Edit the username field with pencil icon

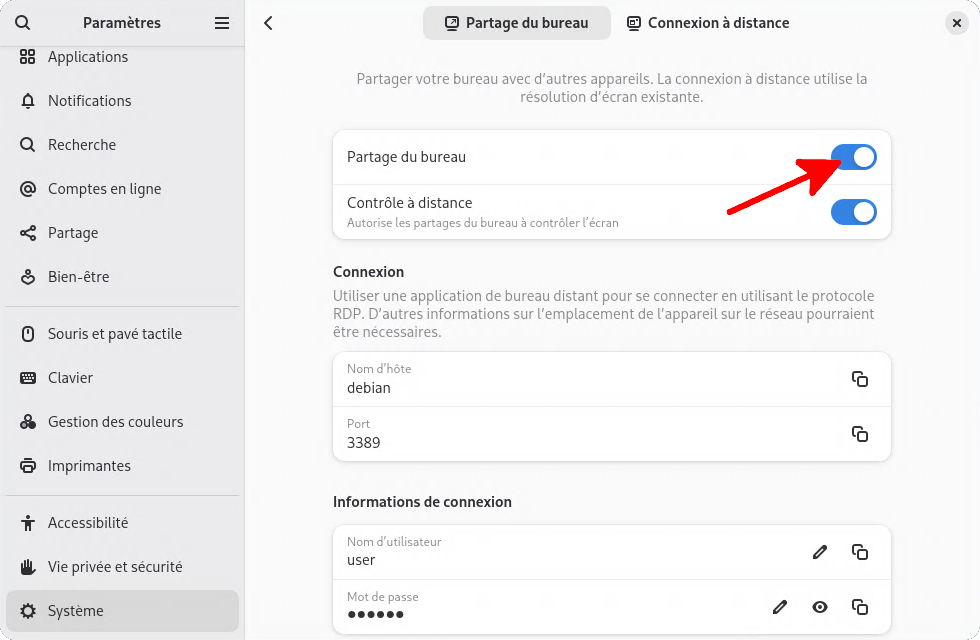[x=820, y=552]
